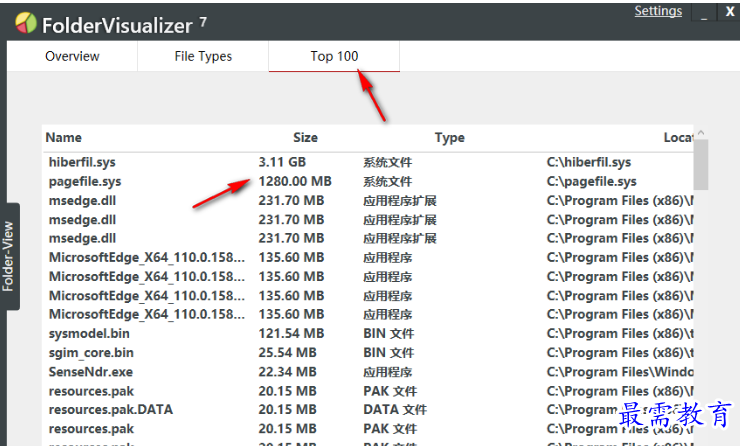
Task: Switch to the File Types tab
Action: (203, 56)
